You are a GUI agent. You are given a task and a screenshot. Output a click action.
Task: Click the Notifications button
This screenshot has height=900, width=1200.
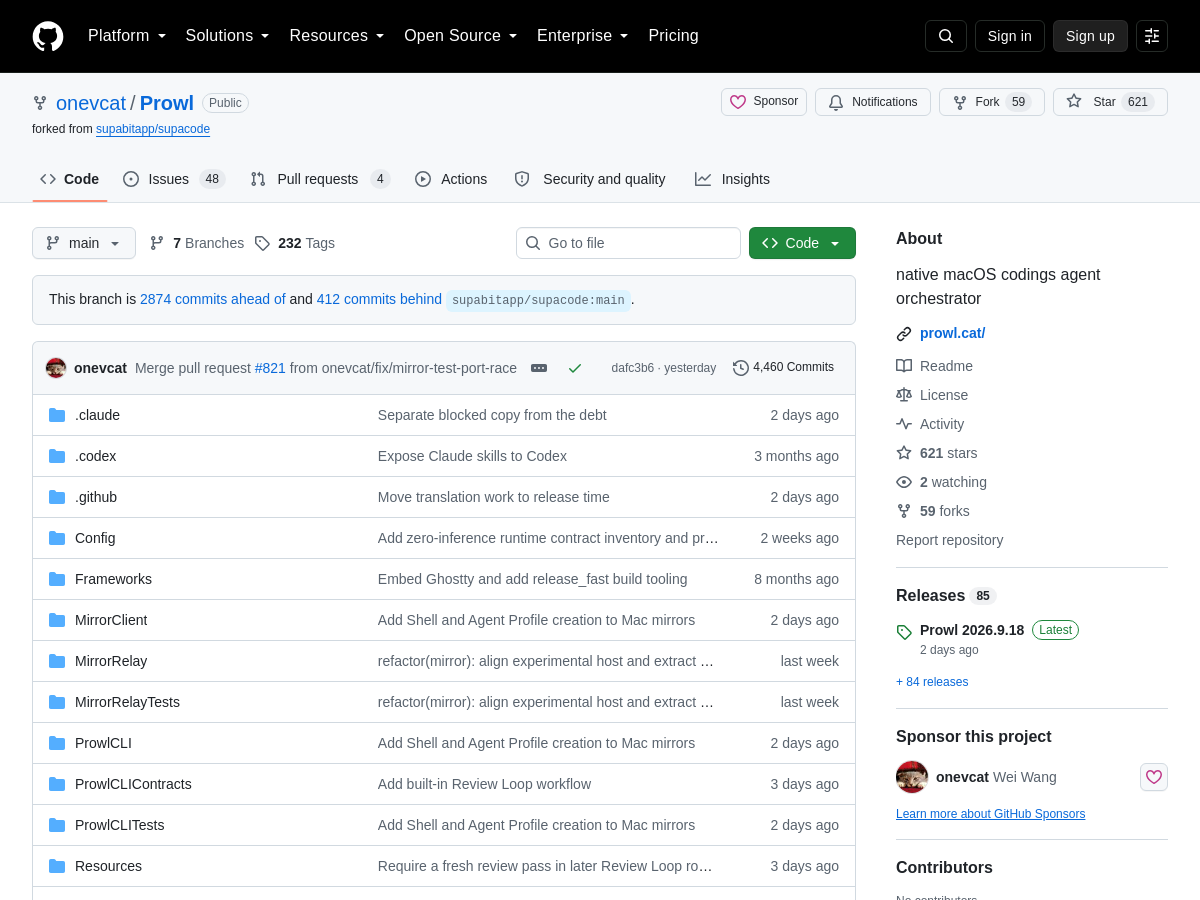pos(873,102)
